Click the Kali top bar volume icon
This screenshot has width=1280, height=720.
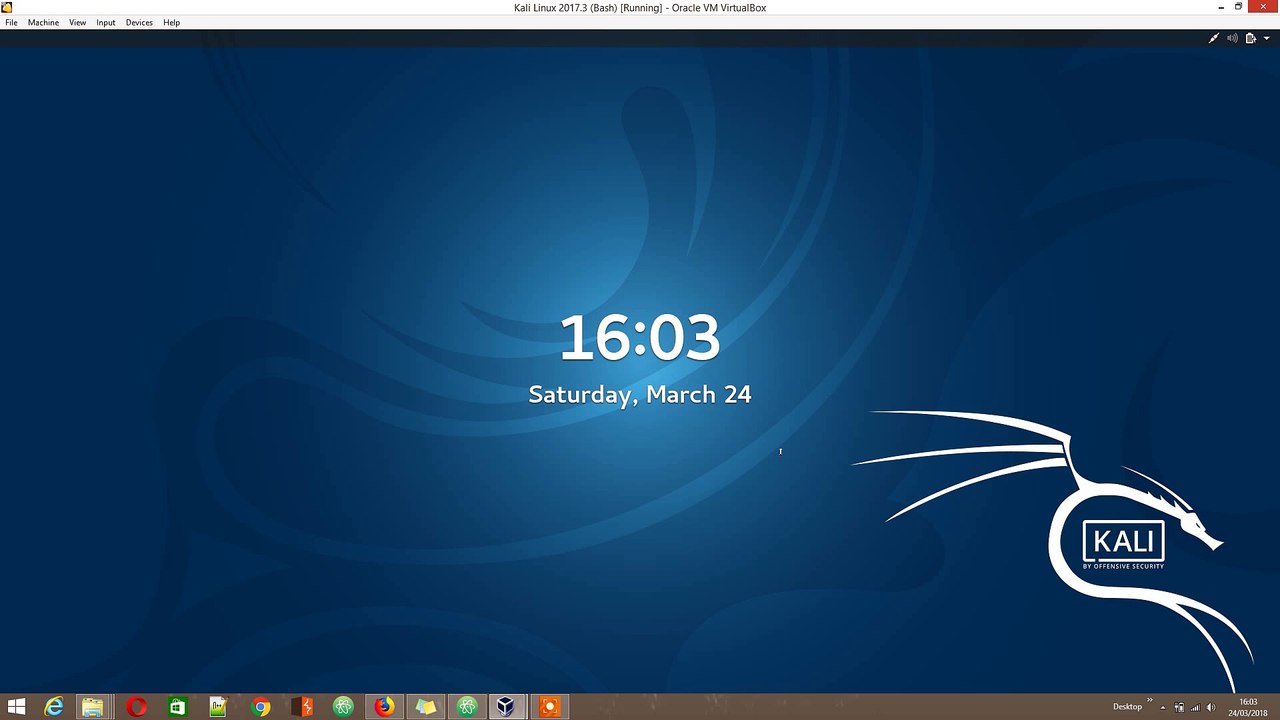[1232, 38]
